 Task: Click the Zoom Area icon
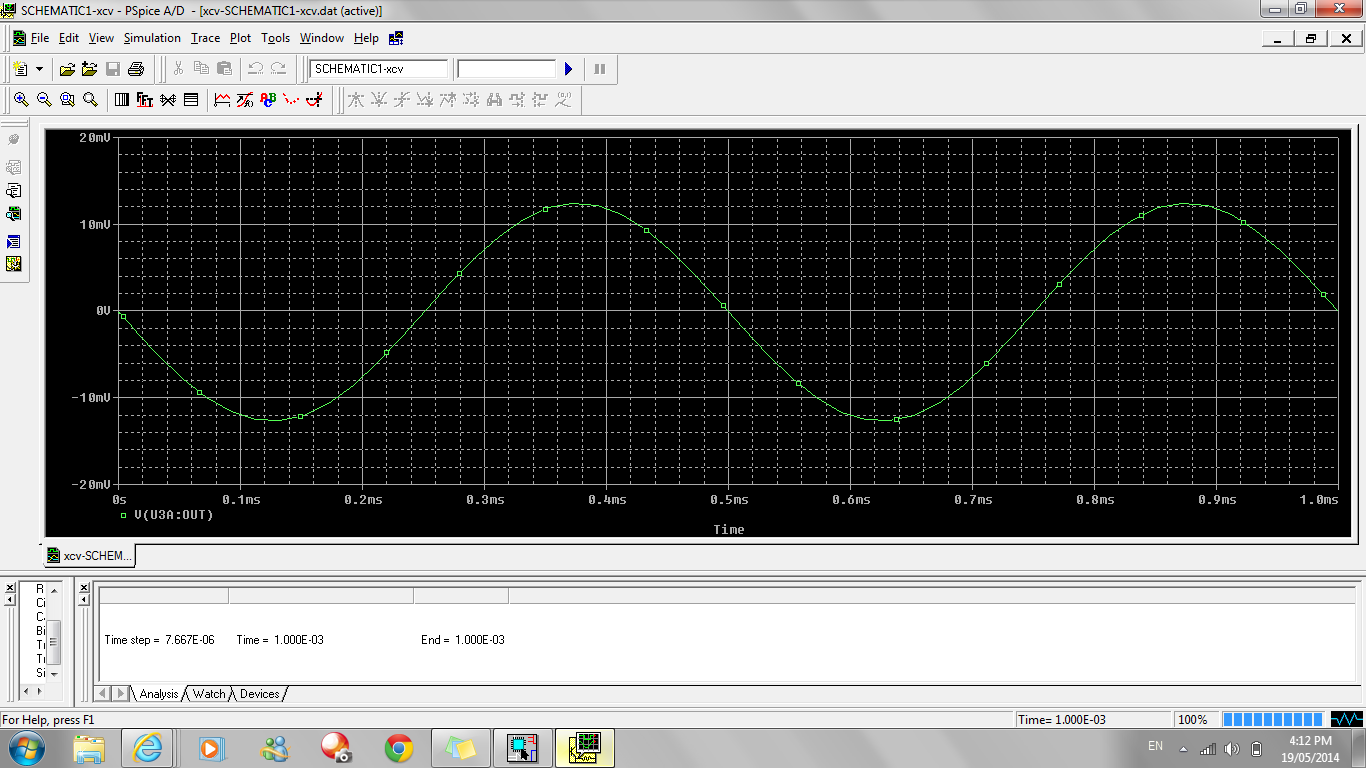[67, 100]
